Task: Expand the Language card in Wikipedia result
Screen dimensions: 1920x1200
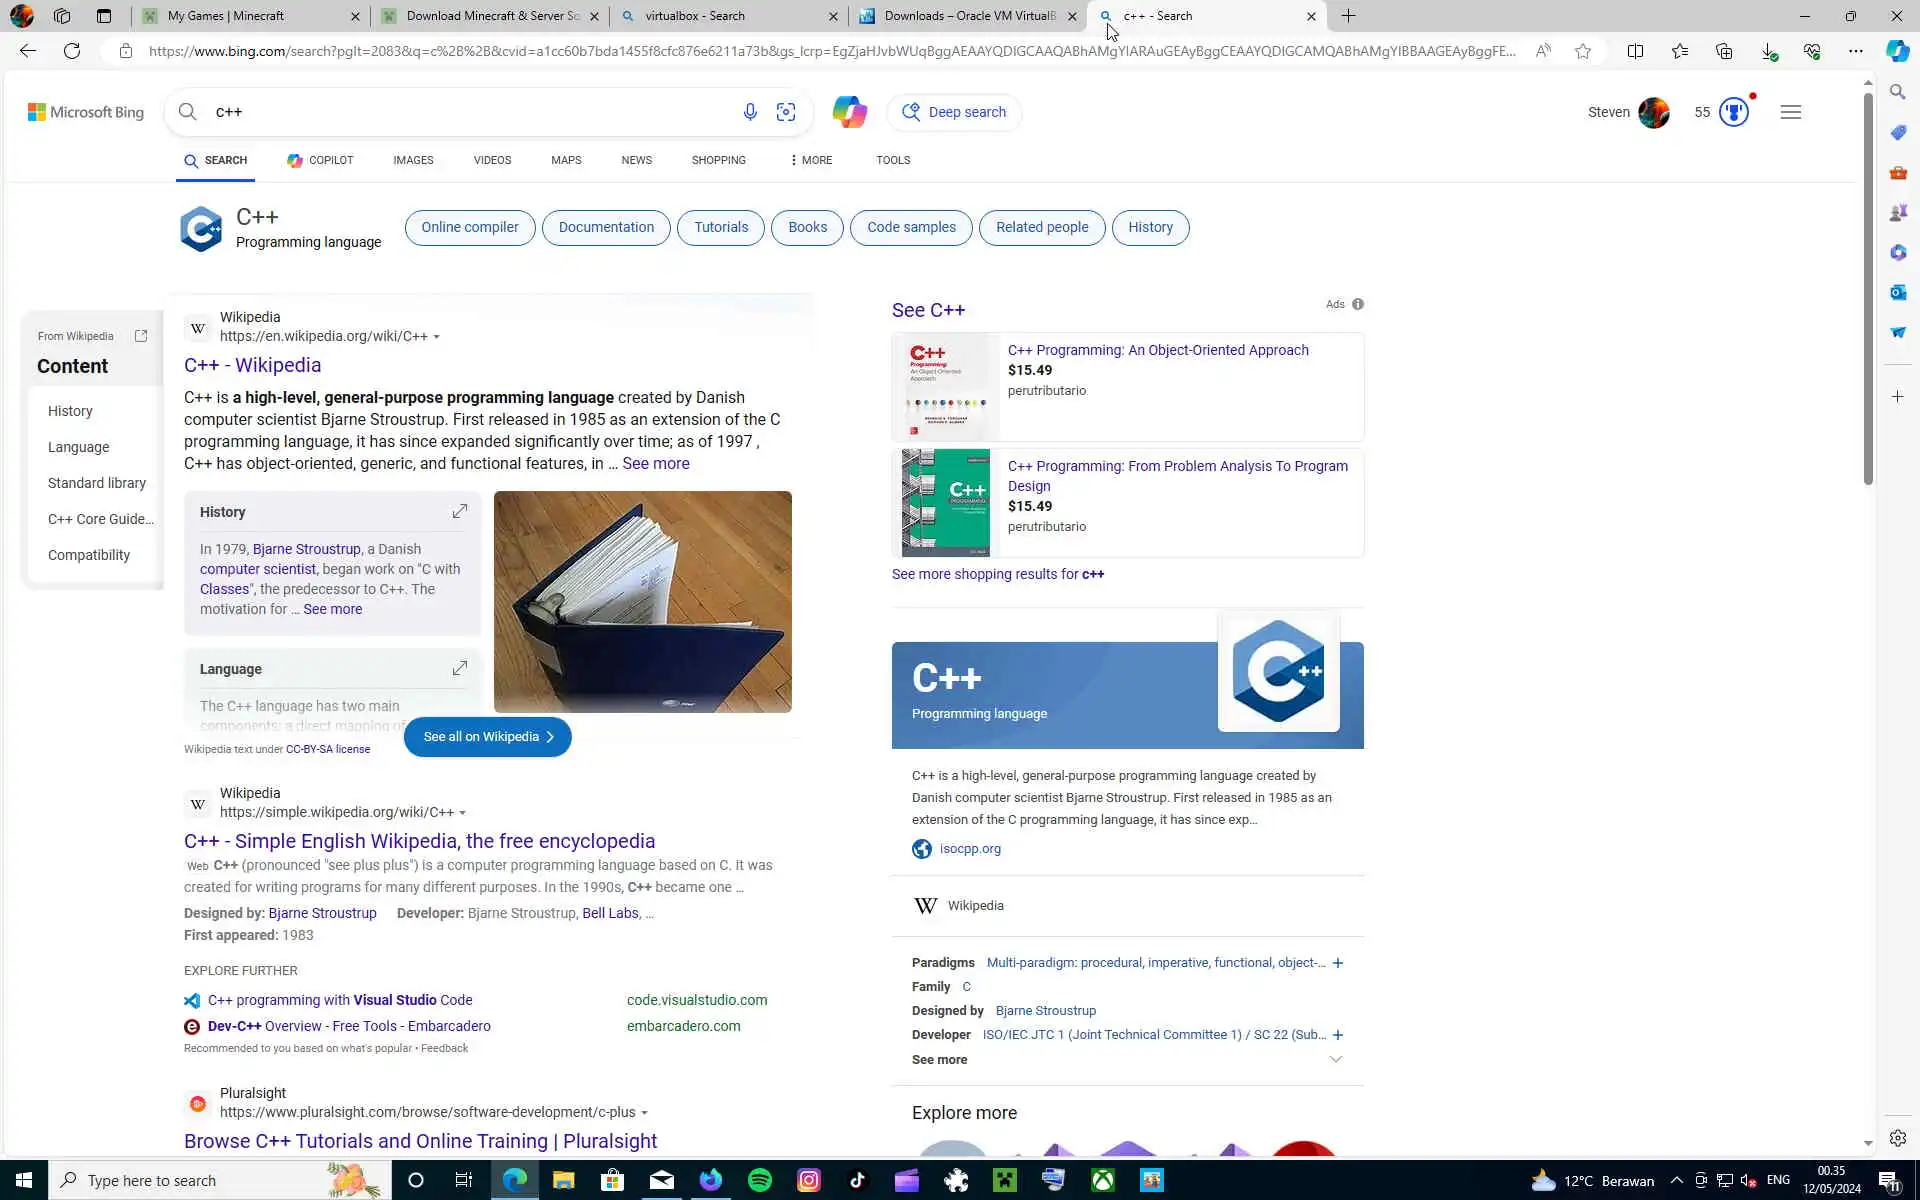Action: [459, 668]
